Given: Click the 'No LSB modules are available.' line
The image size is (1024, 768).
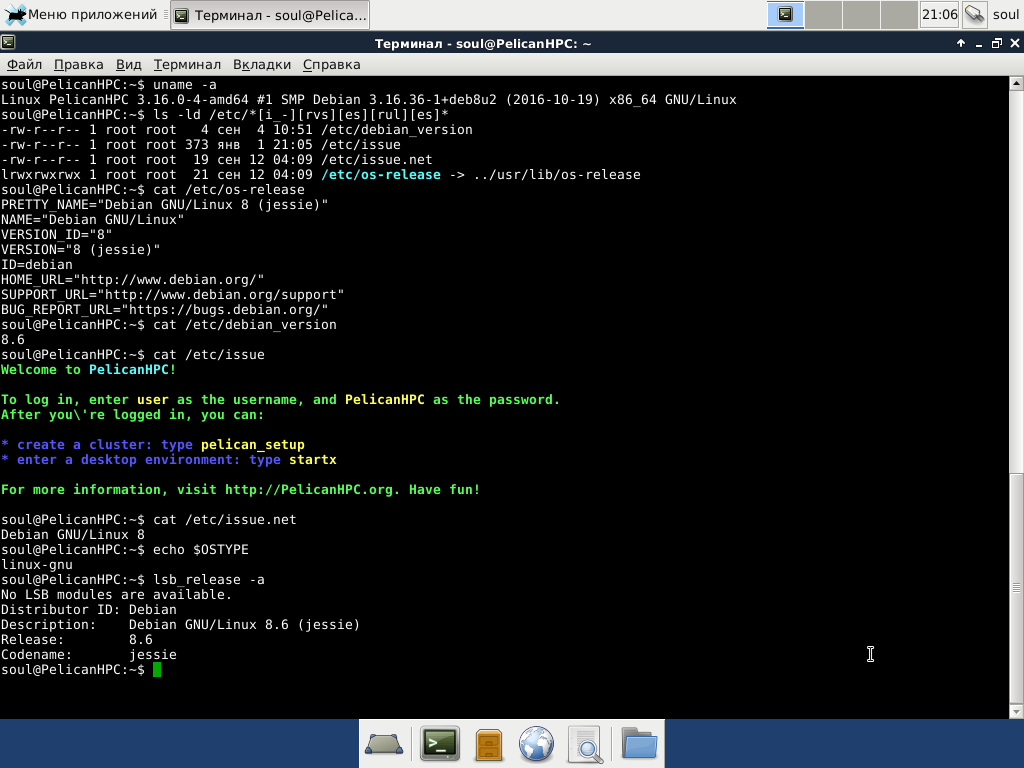Looking at the screenshot, I should pyautogui.click(x=116, y=595).
